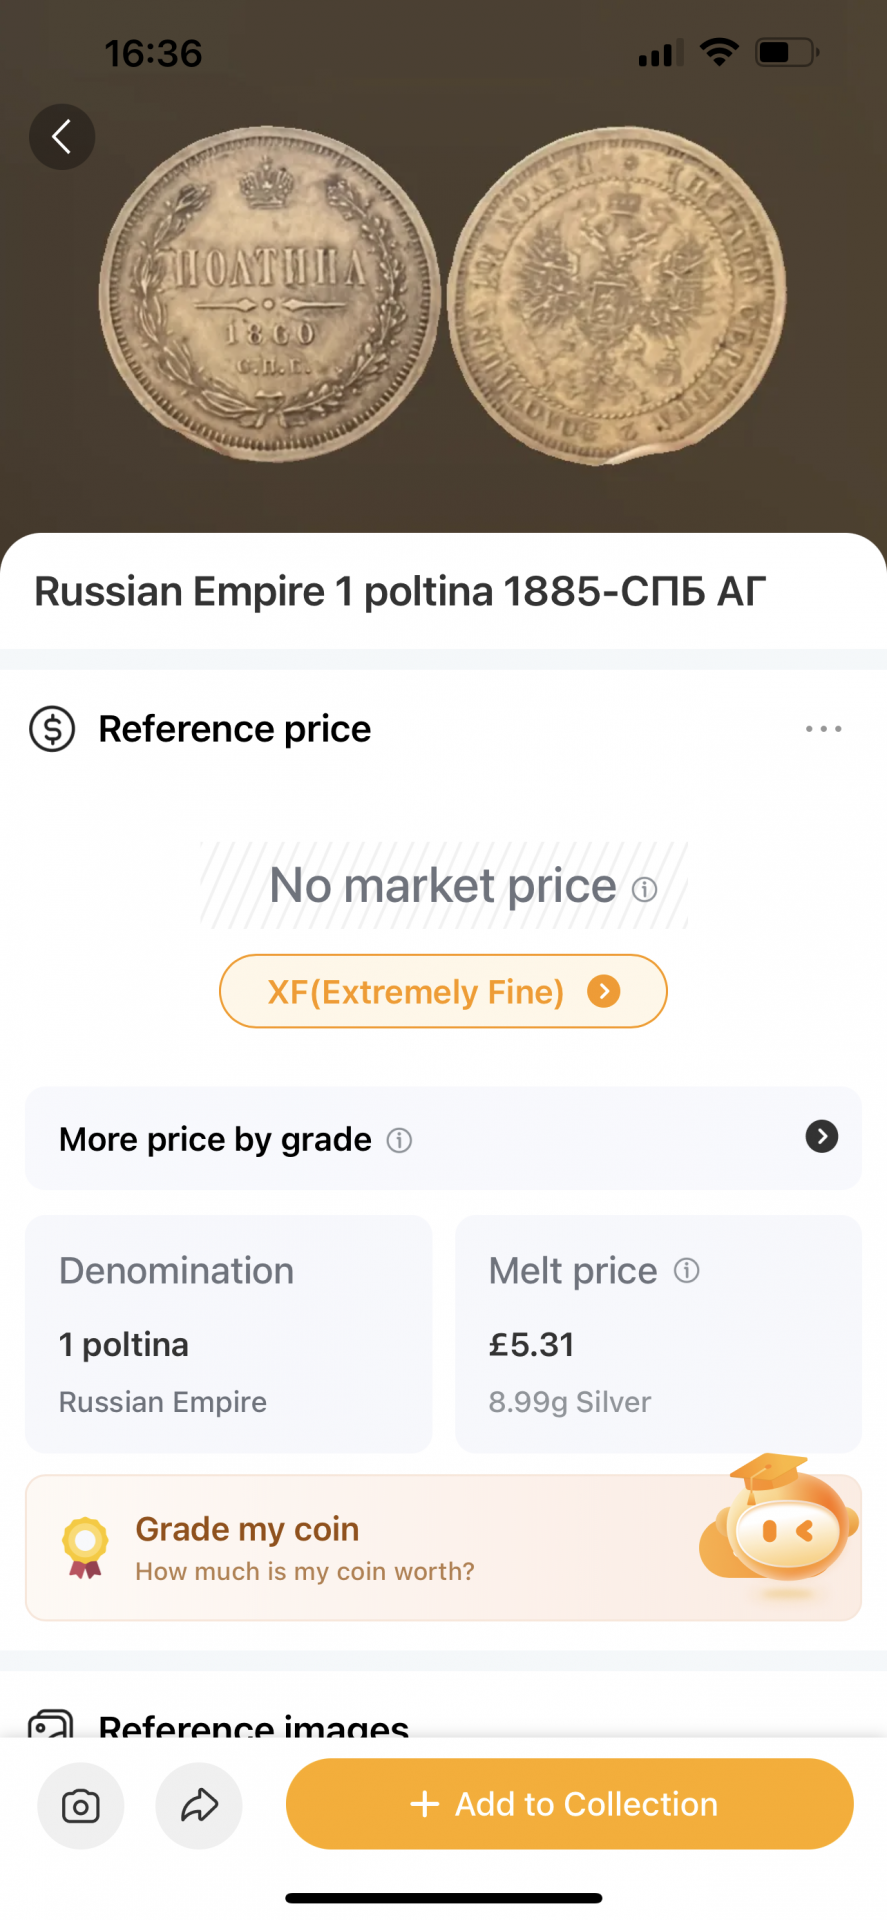
Task: Tap the camera icon button
Action: (81, 1805)
